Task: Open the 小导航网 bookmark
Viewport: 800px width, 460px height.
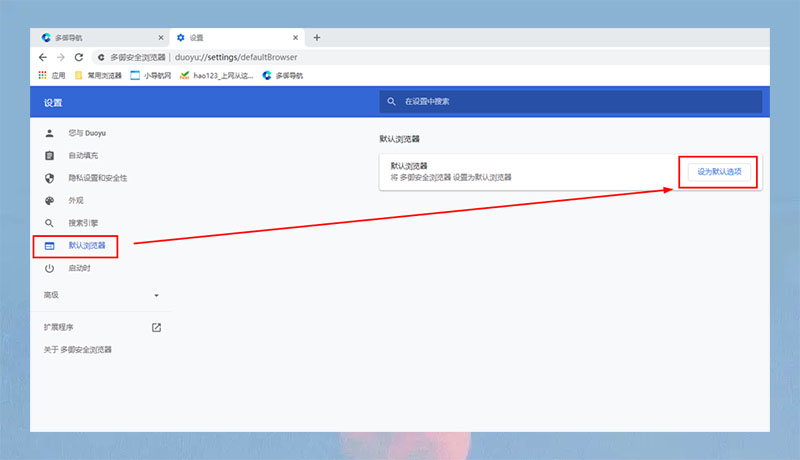Action: click(151, 75)
